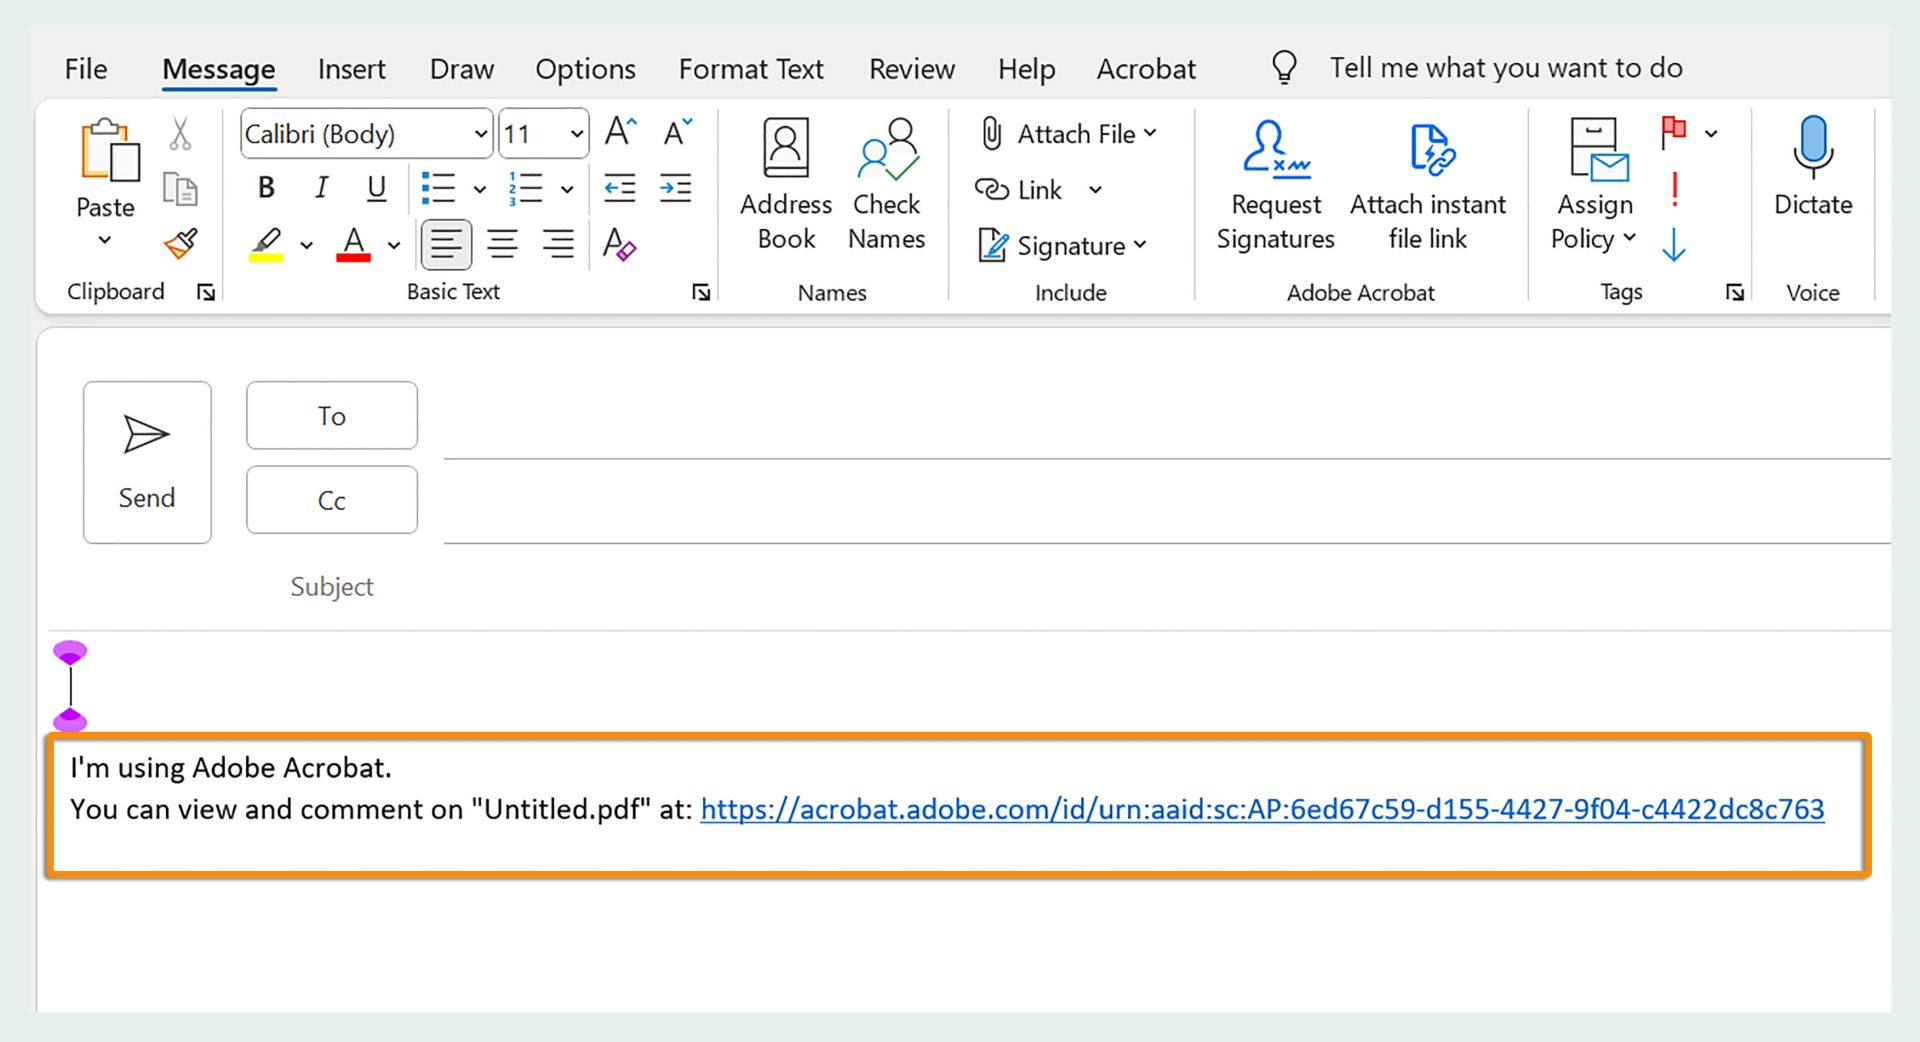Select the Format Painter brush icon

pyautogui.click(x=181, y=243)
